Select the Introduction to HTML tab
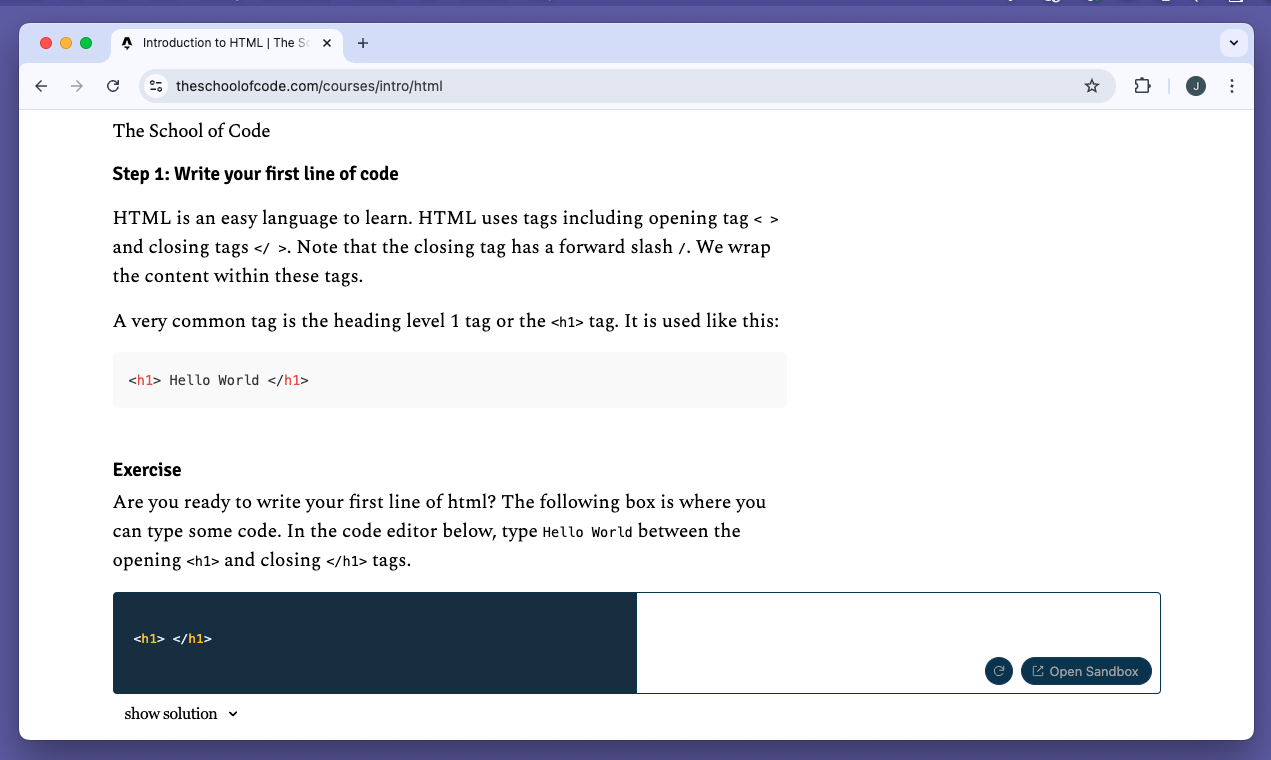 coord(227,43)
